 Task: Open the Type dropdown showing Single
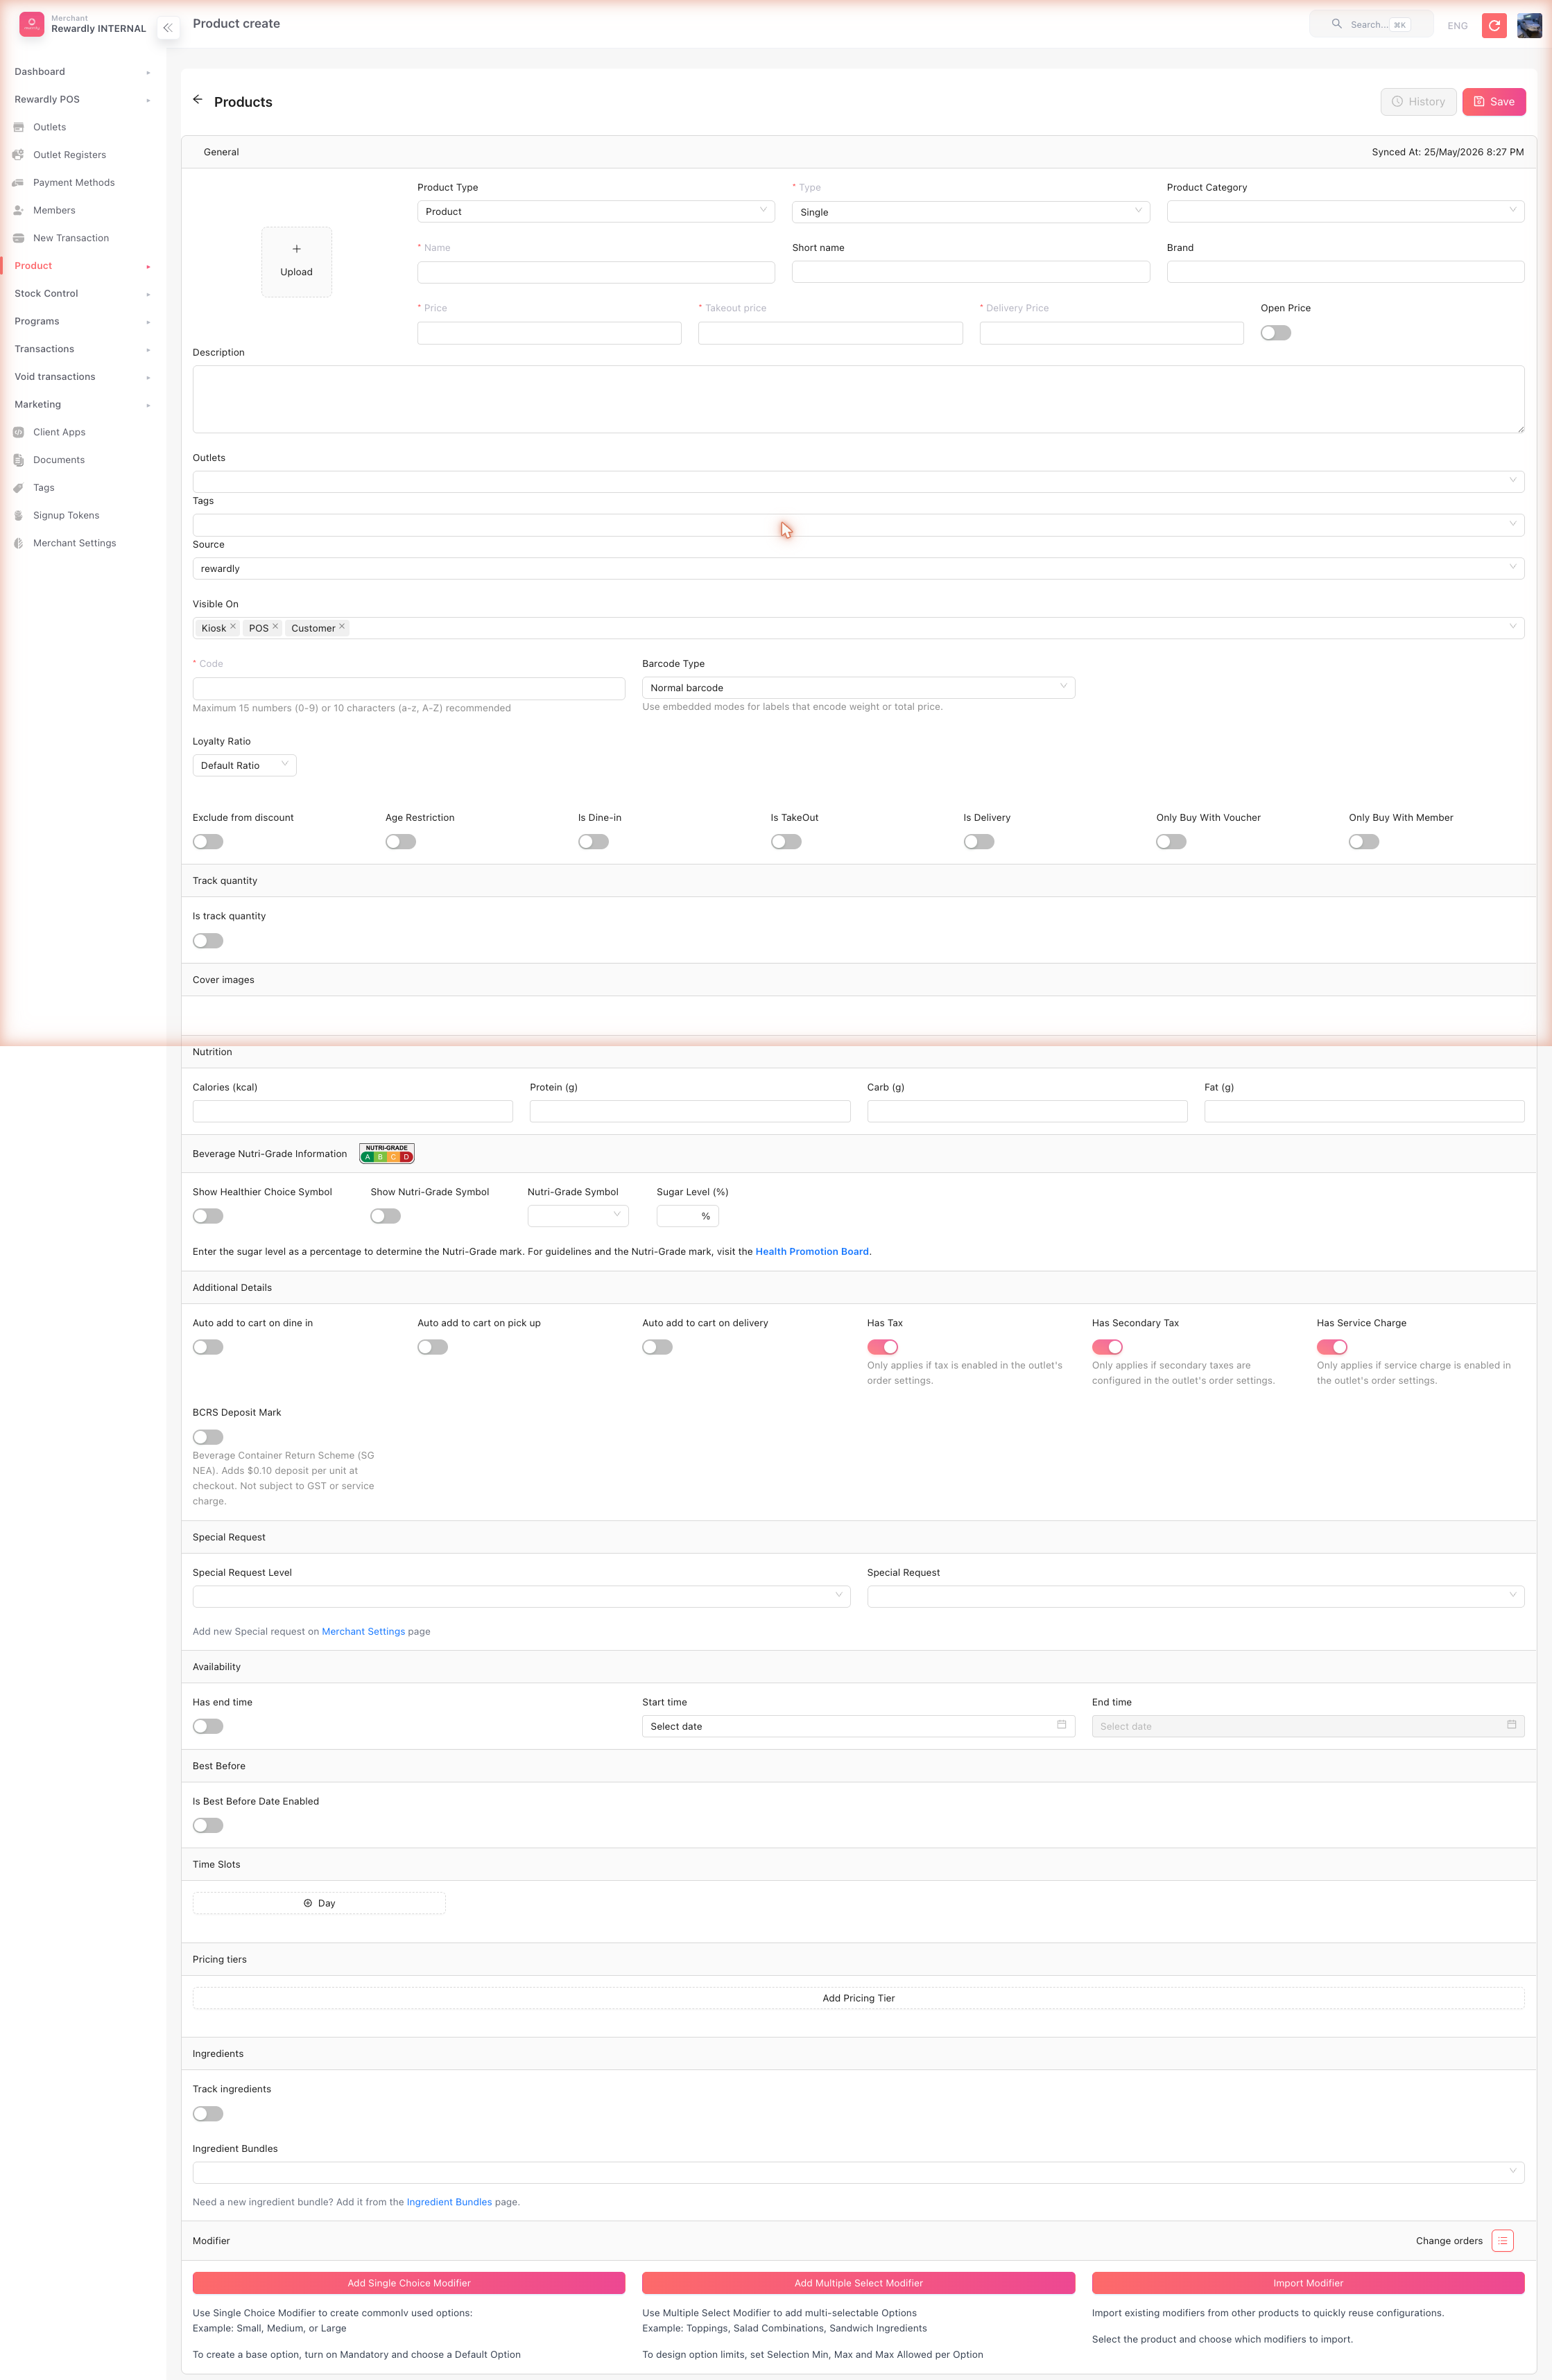tap(970, 212)
